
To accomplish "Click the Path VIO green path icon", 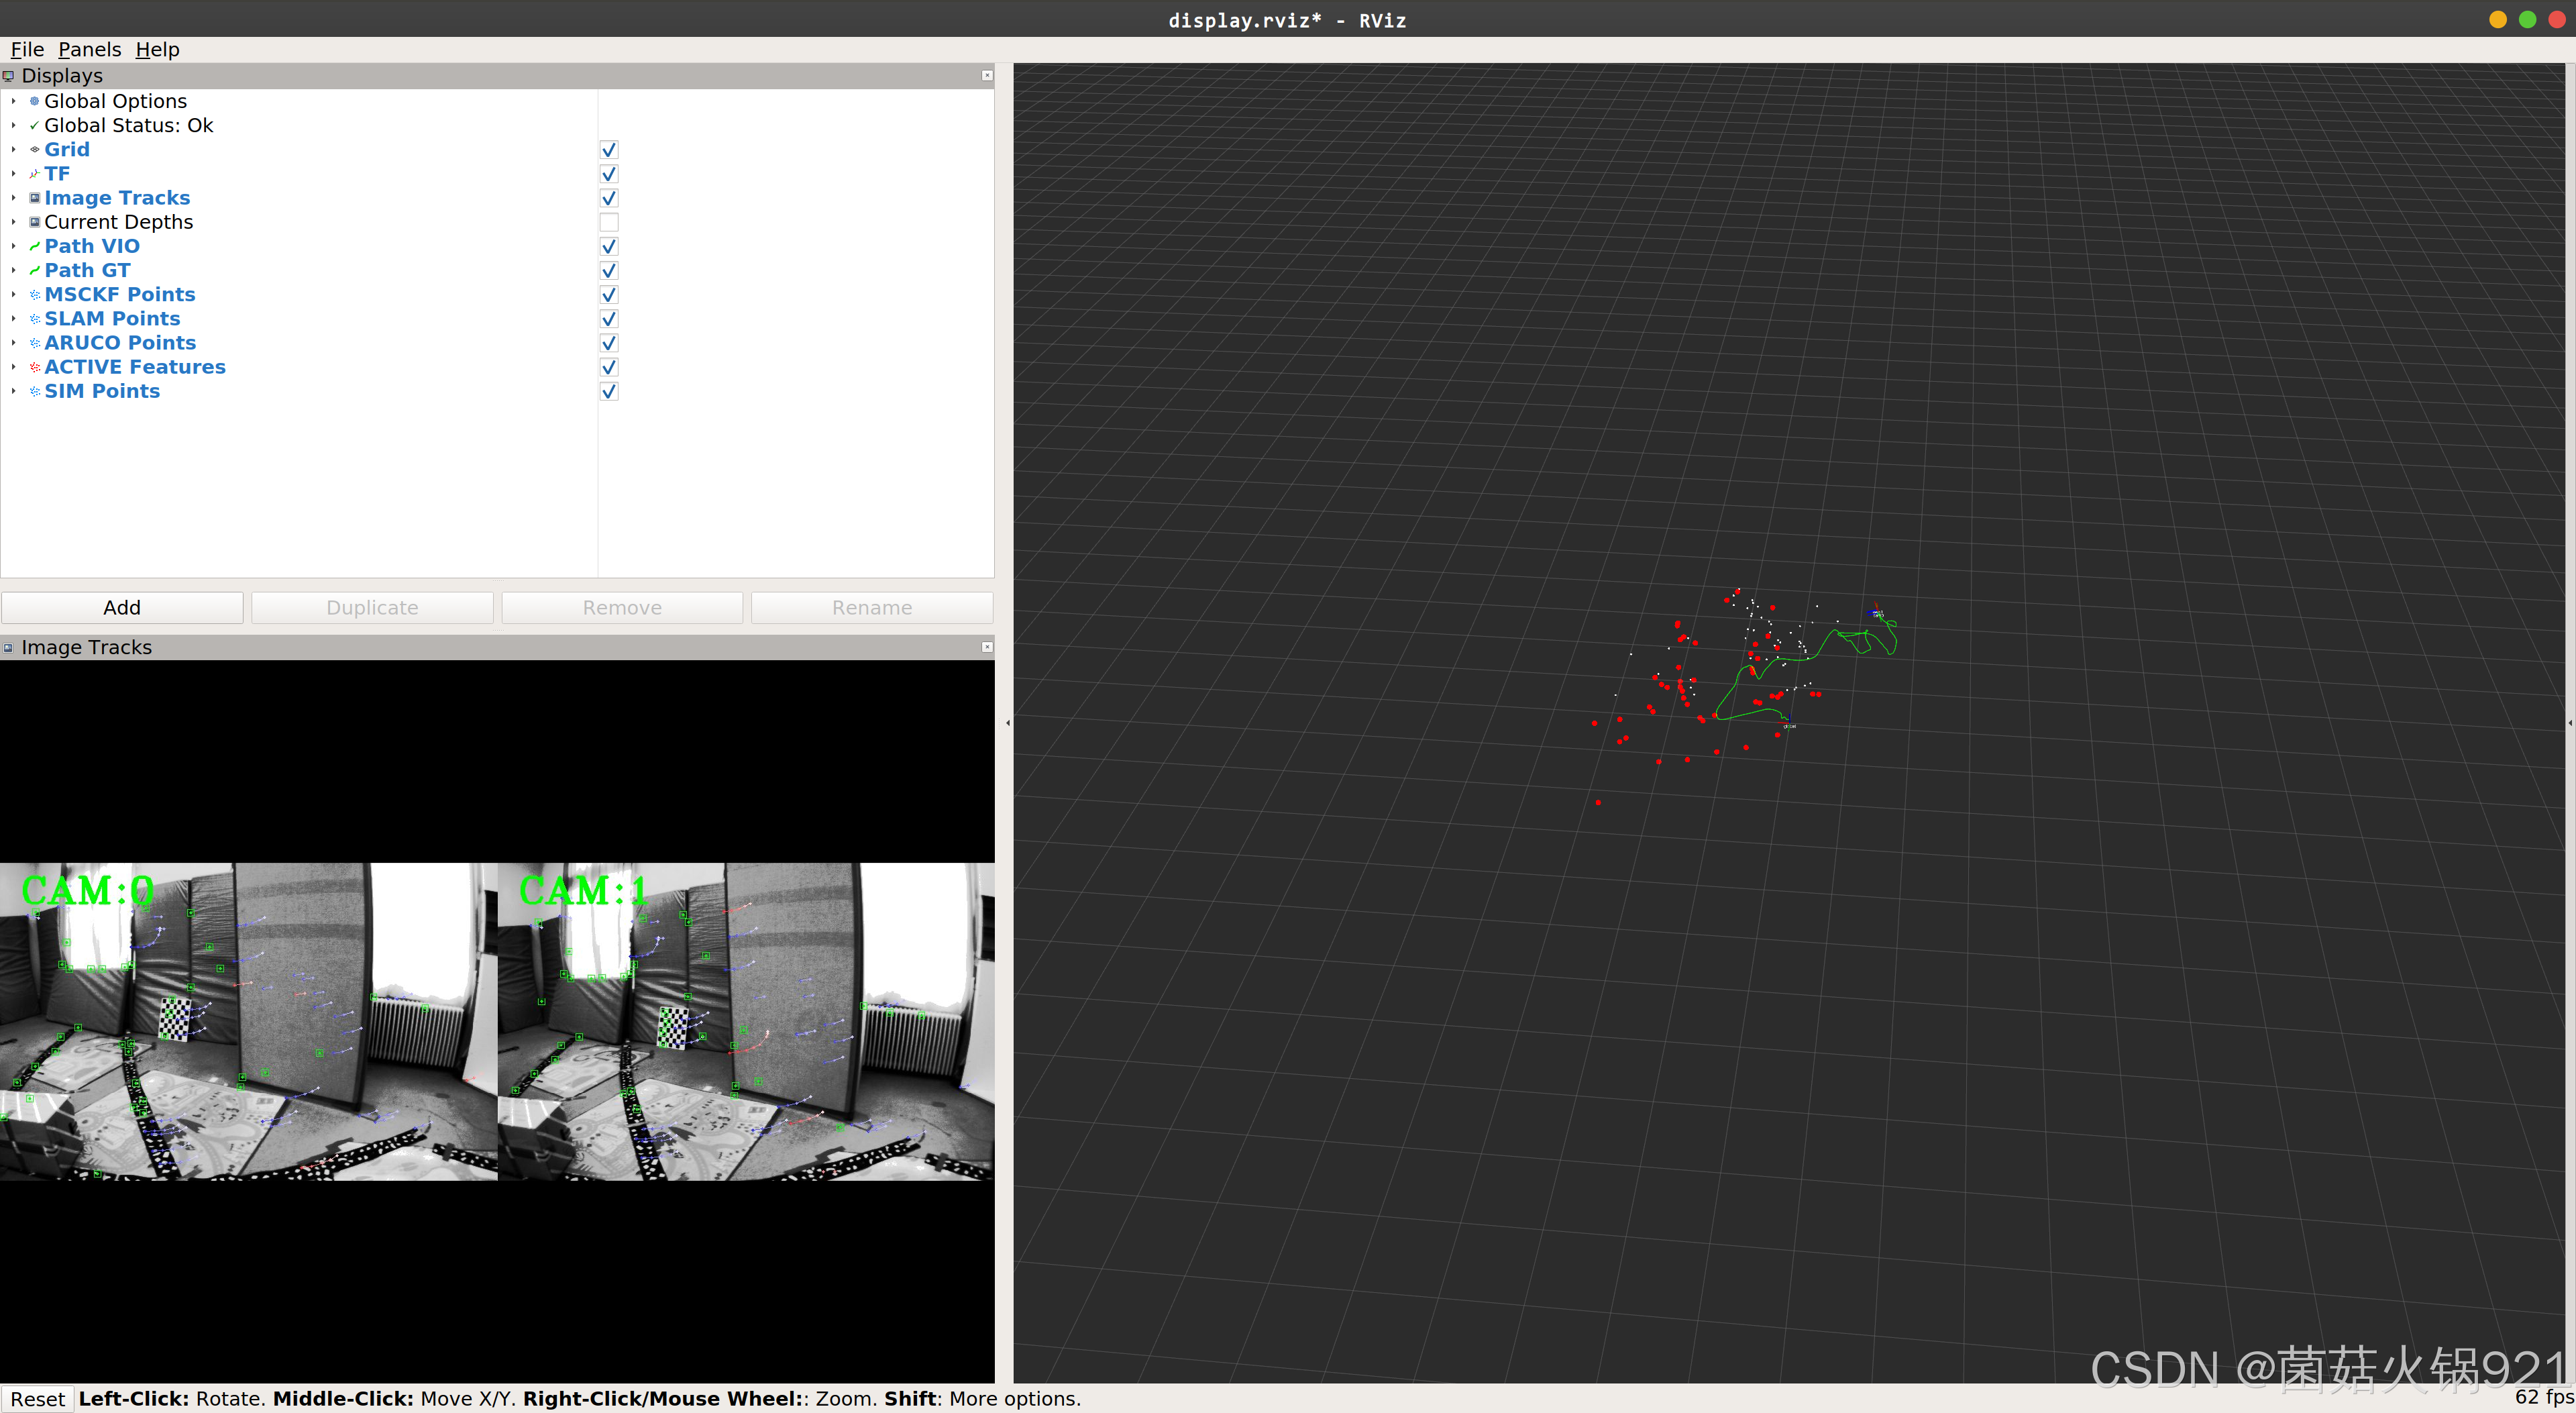I will coord(35,246).
